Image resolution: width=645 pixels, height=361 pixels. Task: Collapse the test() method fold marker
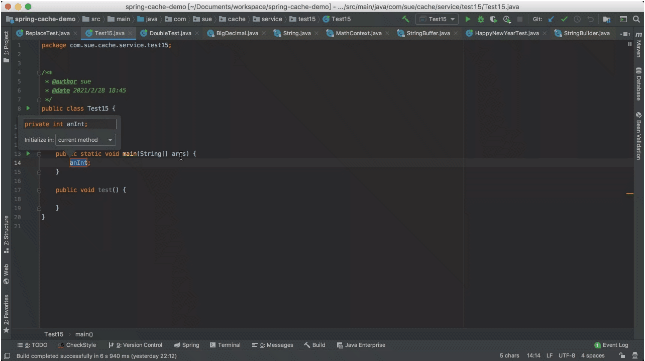[39, 190]
